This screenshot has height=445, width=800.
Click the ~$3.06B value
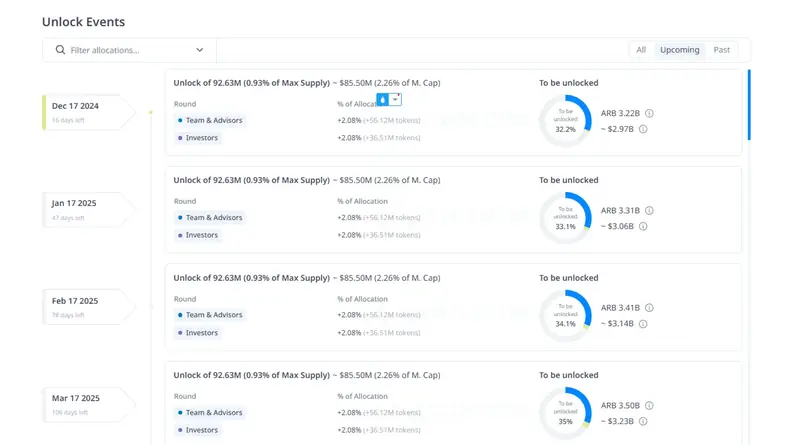[617, 226]
